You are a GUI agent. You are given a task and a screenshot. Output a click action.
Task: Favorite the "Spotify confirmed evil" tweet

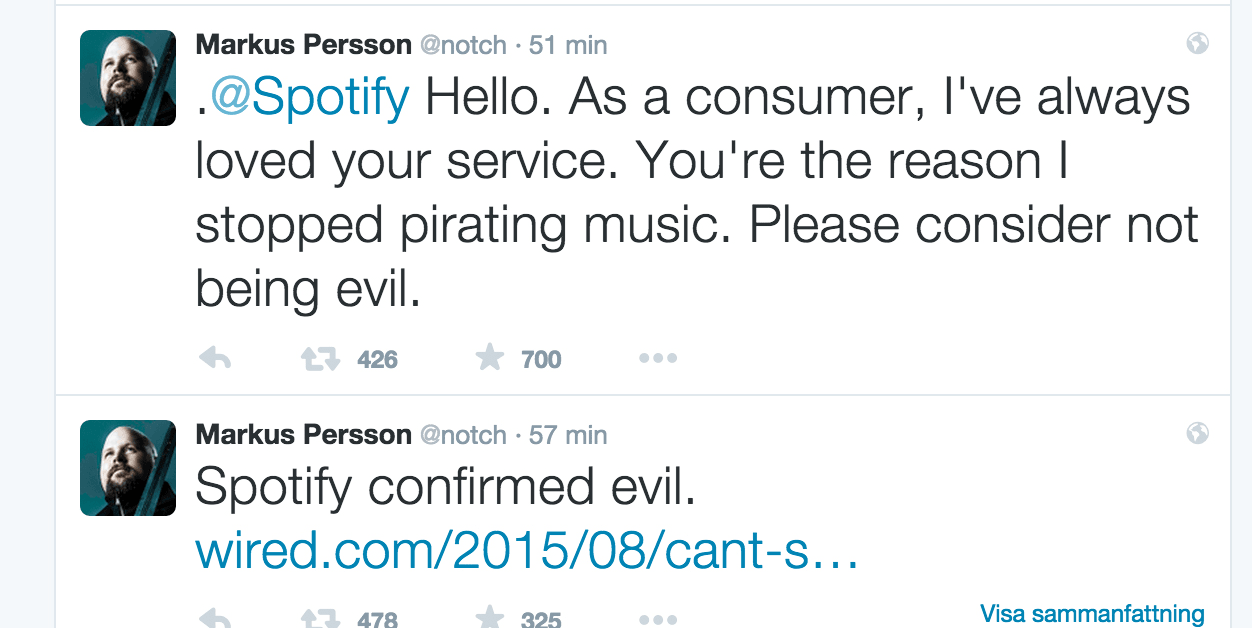point(489,618)
